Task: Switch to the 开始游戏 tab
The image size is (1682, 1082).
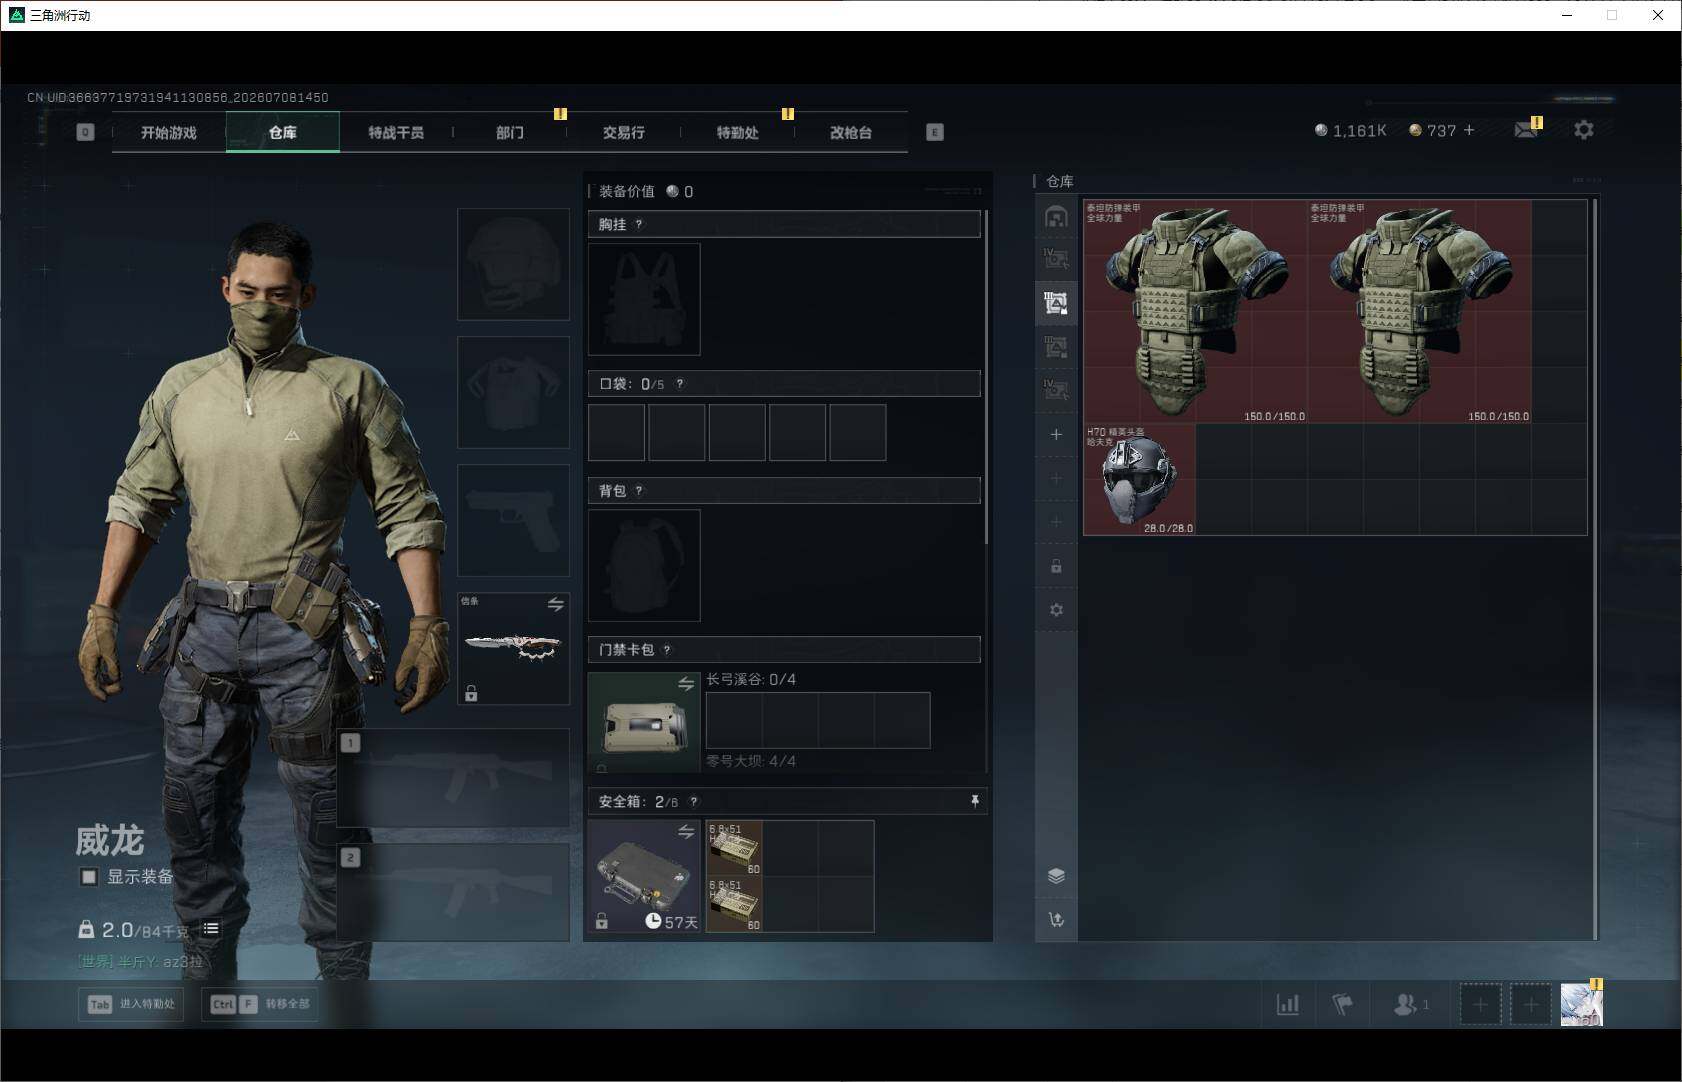Action: click(x=169, y=132)
